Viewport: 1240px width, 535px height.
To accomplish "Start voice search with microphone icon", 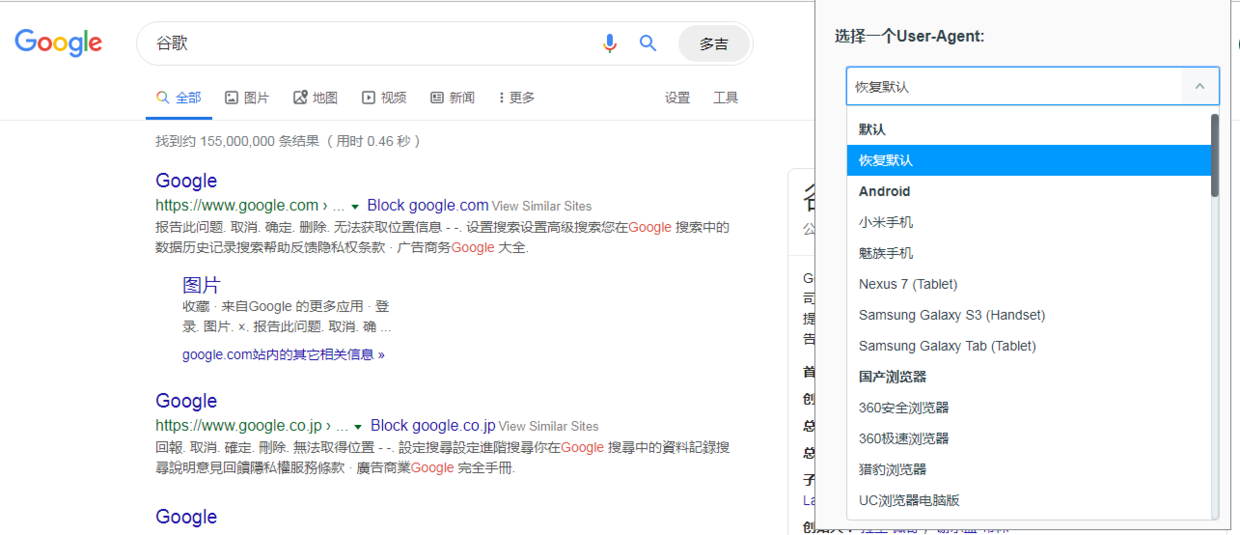I will (x=610, y=44).
